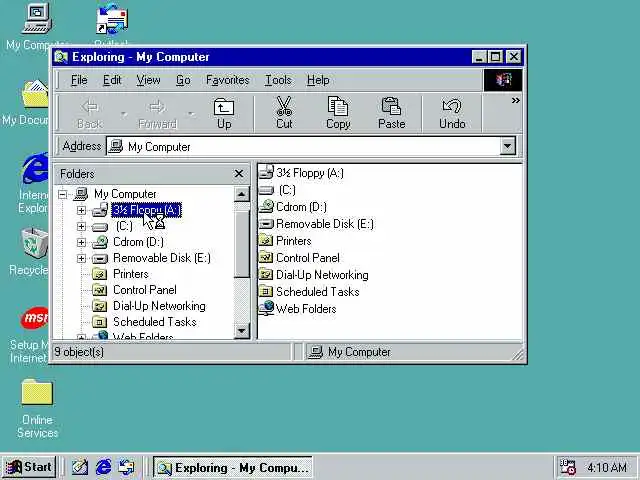Click the 9 object(s) status bar text
The width and height of the screenshot is (640, 480).
click(x=79, y=352)
